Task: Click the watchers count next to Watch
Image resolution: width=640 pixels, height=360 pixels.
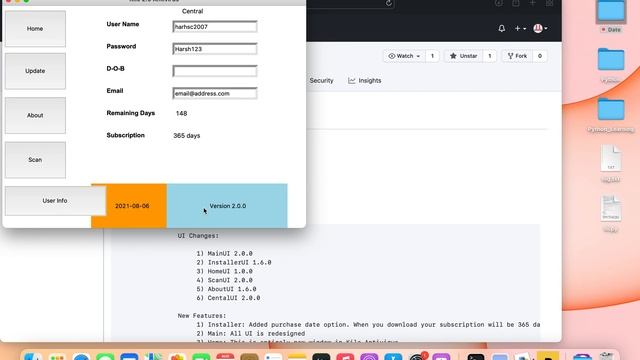Action: (x=432, y=56)
